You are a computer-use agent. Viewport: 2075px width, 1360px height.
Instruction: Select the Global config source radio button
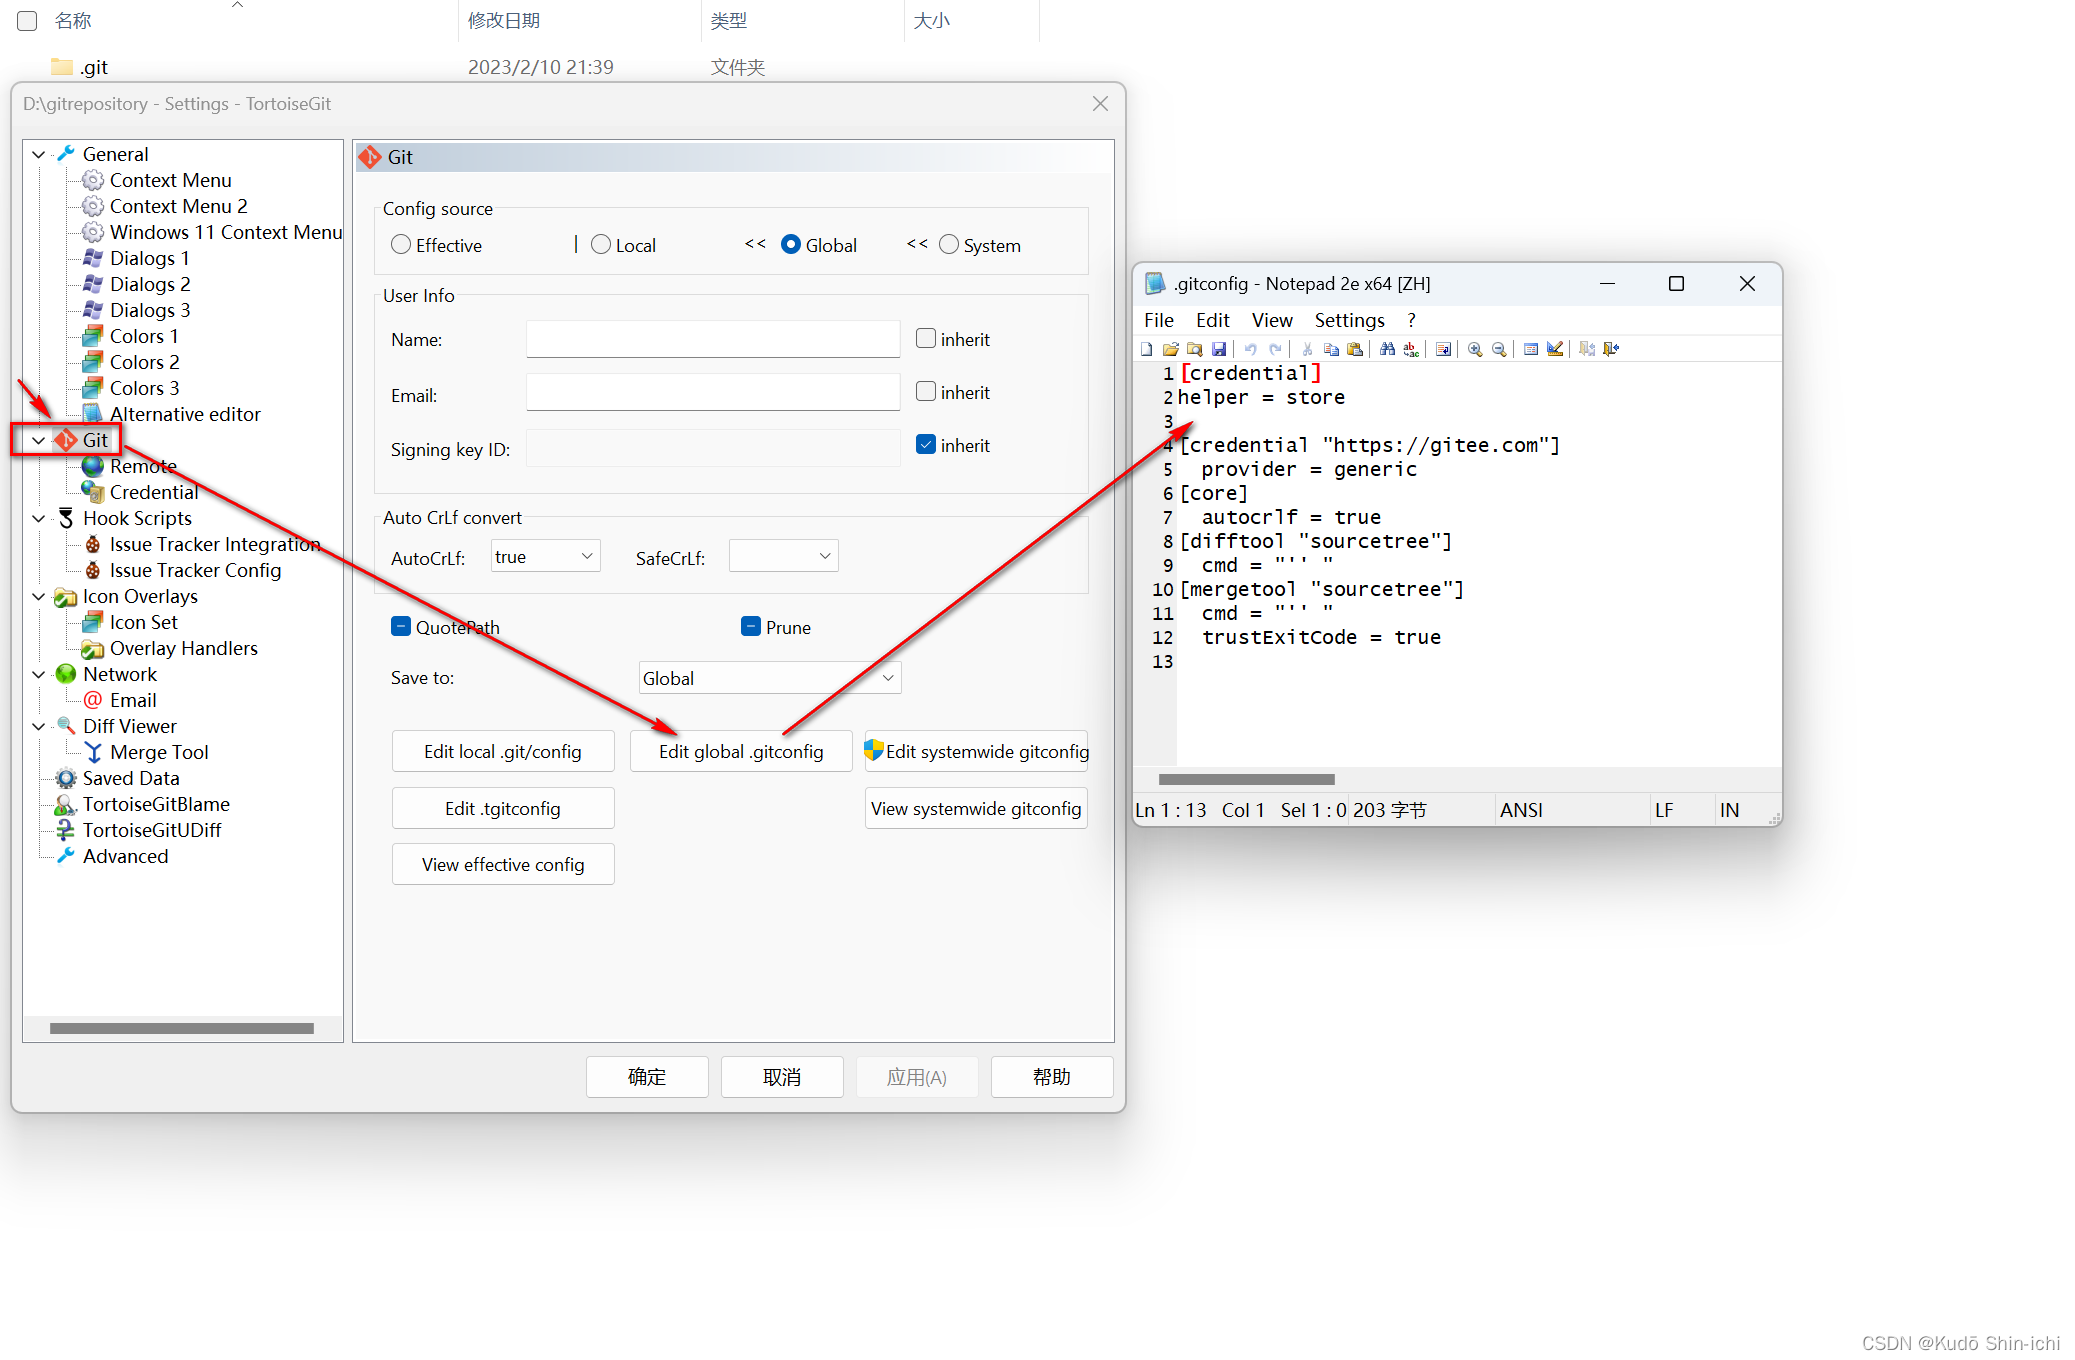[x=791, y=244]
